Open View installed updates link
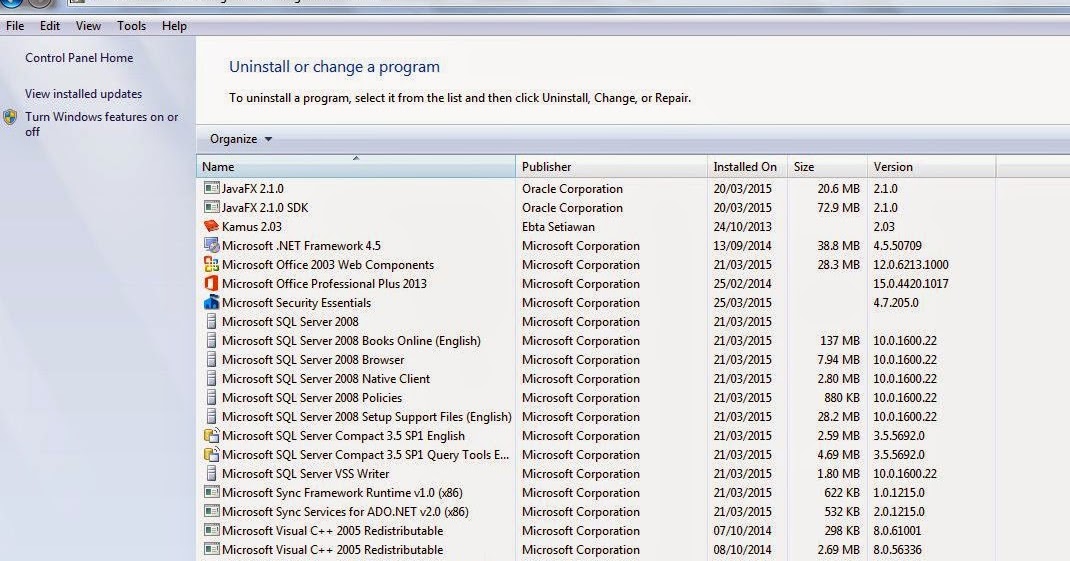Screen dimensions: 1070x561 [84, 94]
